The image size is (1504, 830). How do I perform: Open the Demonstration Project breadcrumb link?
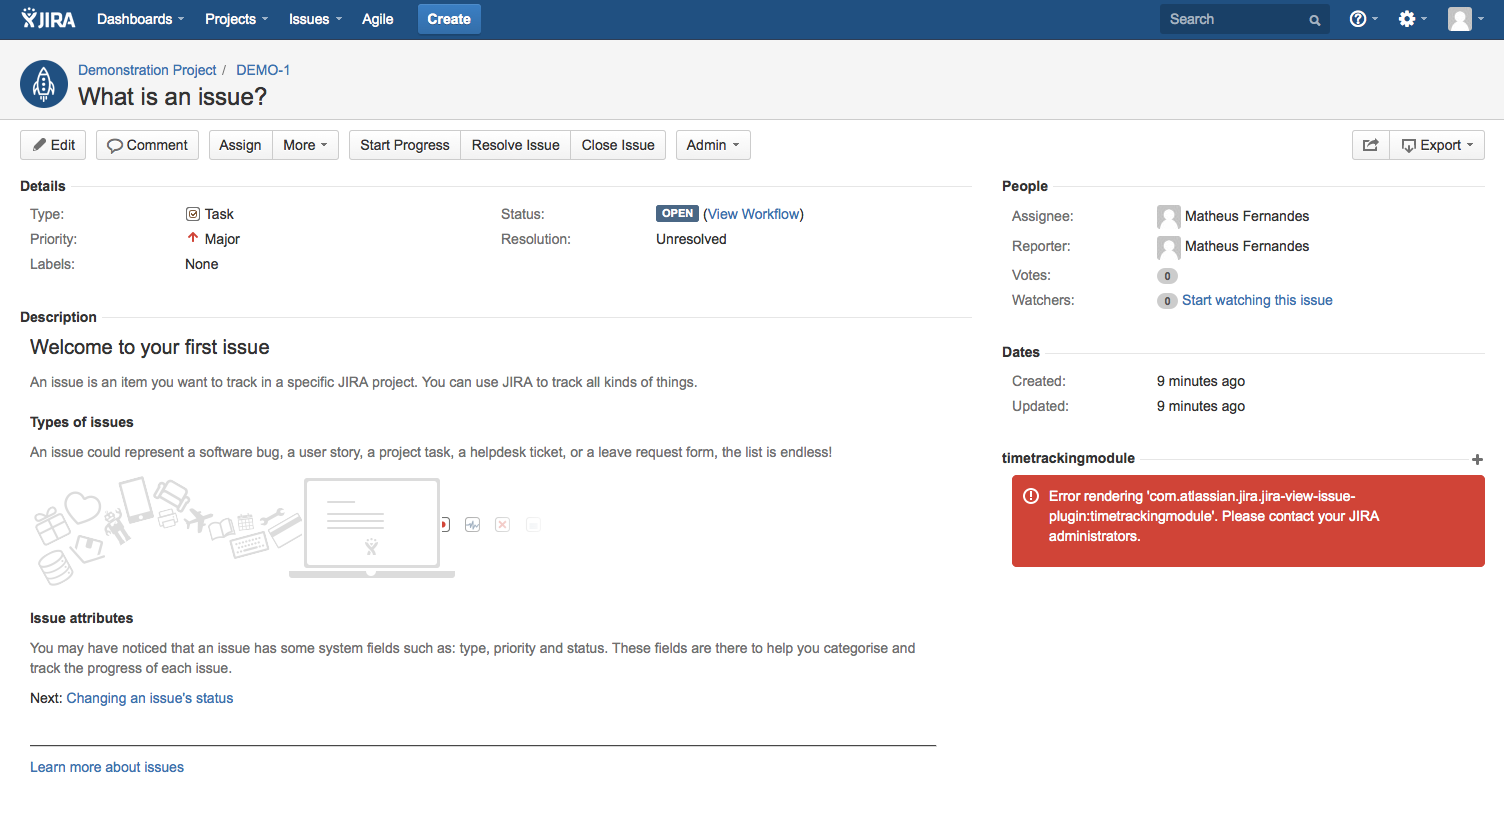tap(147, 70)
